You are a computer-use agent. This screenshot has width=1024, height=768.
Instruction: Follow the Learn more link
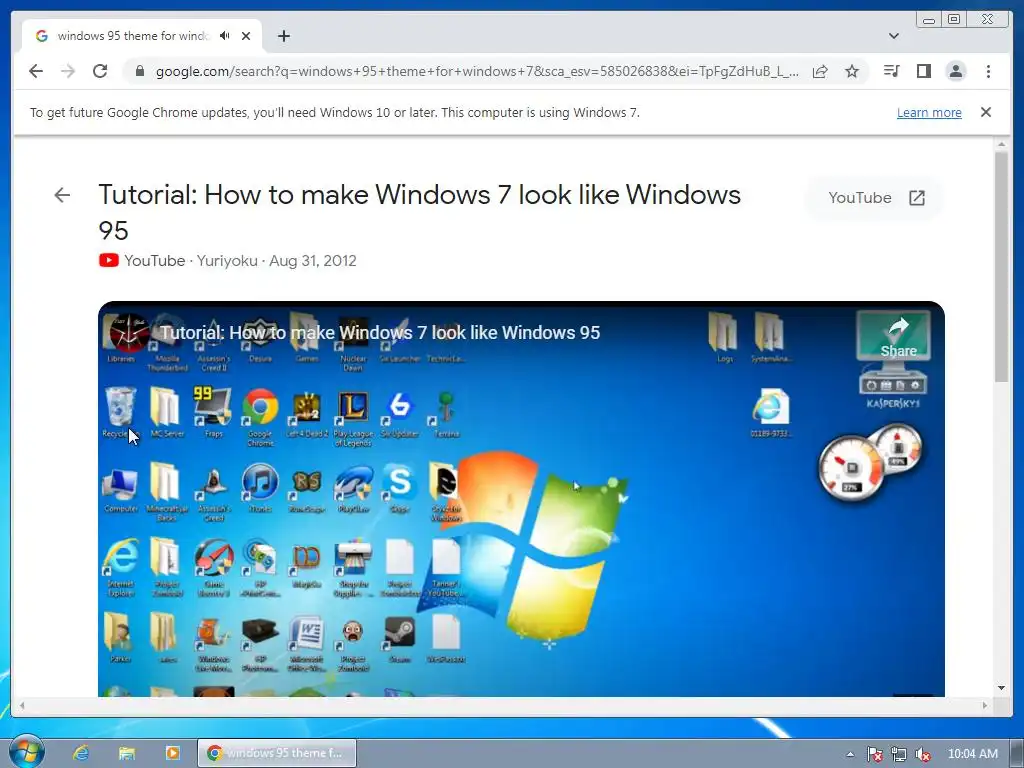[x=929, y=112]
